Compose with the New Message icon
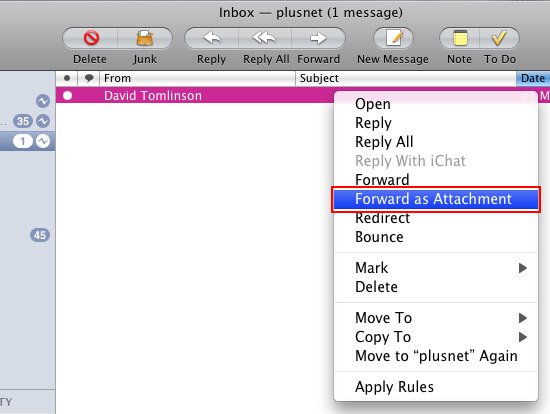Viewport: 550px width, 414px height. [394, 38]
